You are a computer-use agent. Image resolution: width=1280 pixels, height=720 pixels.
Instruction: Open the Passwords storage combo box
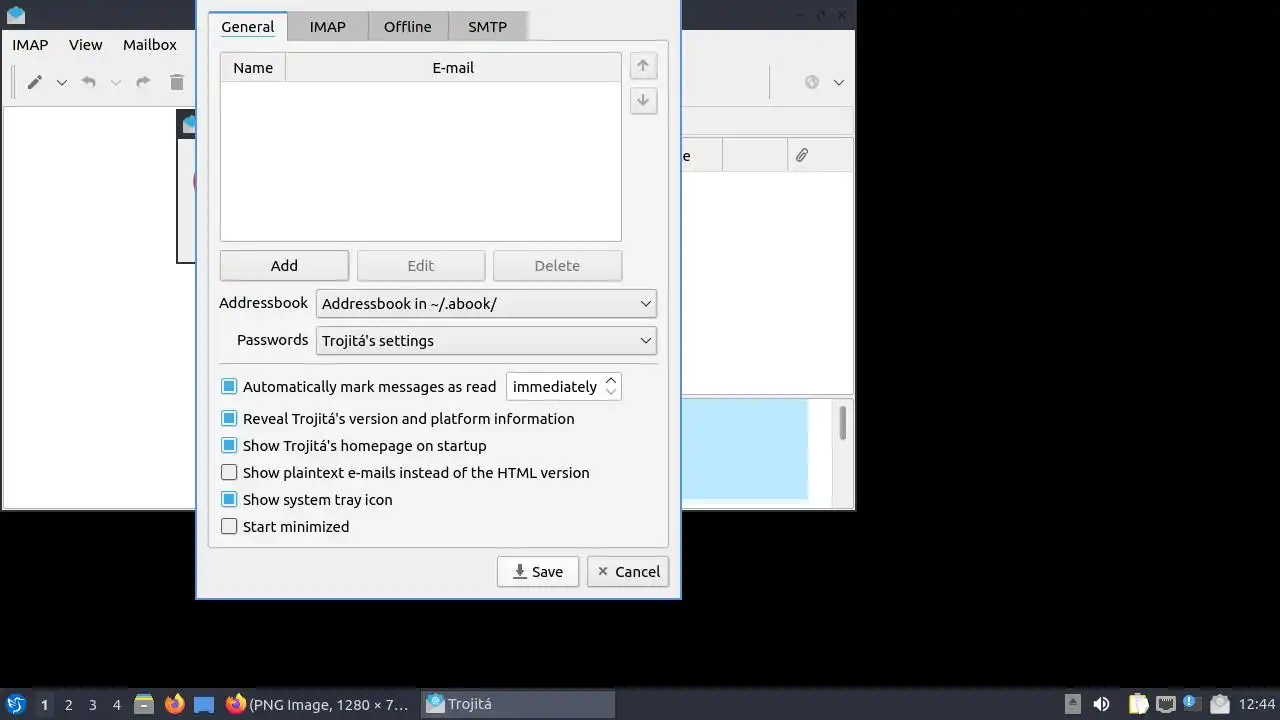tap(486, 340)
